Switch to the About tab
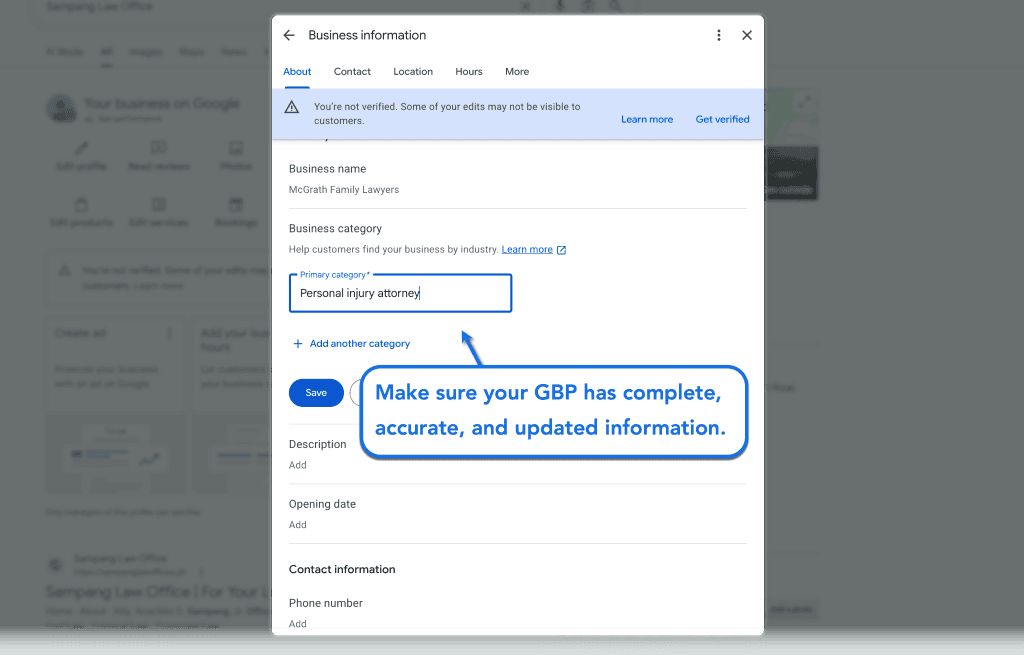 297,72
